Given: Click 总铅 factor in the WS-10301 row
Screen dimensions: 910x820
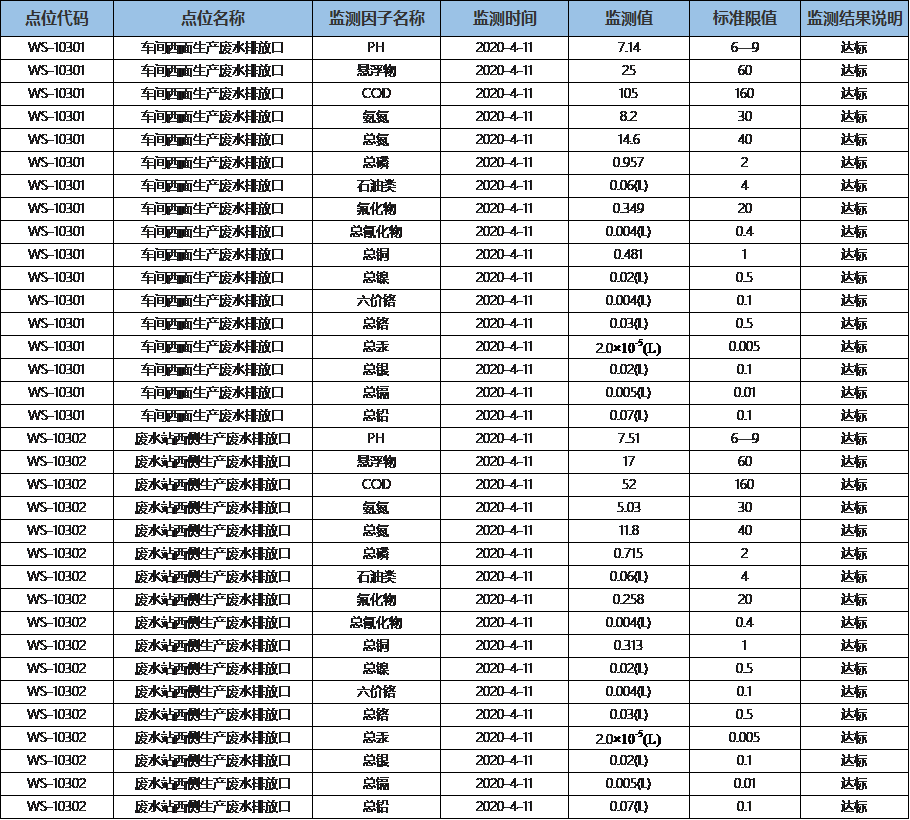Looking at the screenshot, I should click(x=376, y=416).
